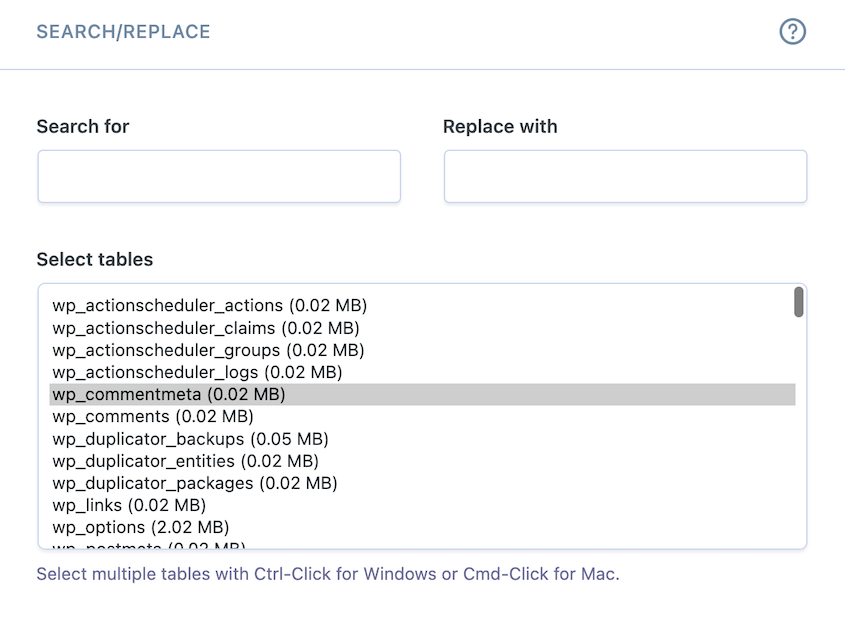
Task: Open the Search/Replace help icon
Action: pos(792,31)
